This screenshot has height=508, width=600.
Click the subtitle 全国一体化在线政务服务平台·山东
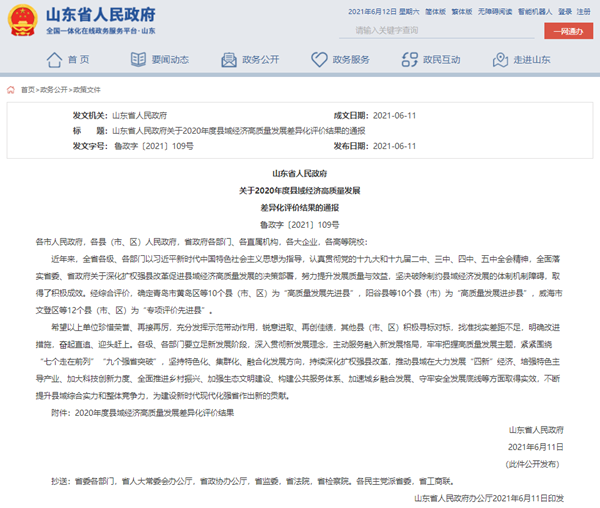(101, 31)
